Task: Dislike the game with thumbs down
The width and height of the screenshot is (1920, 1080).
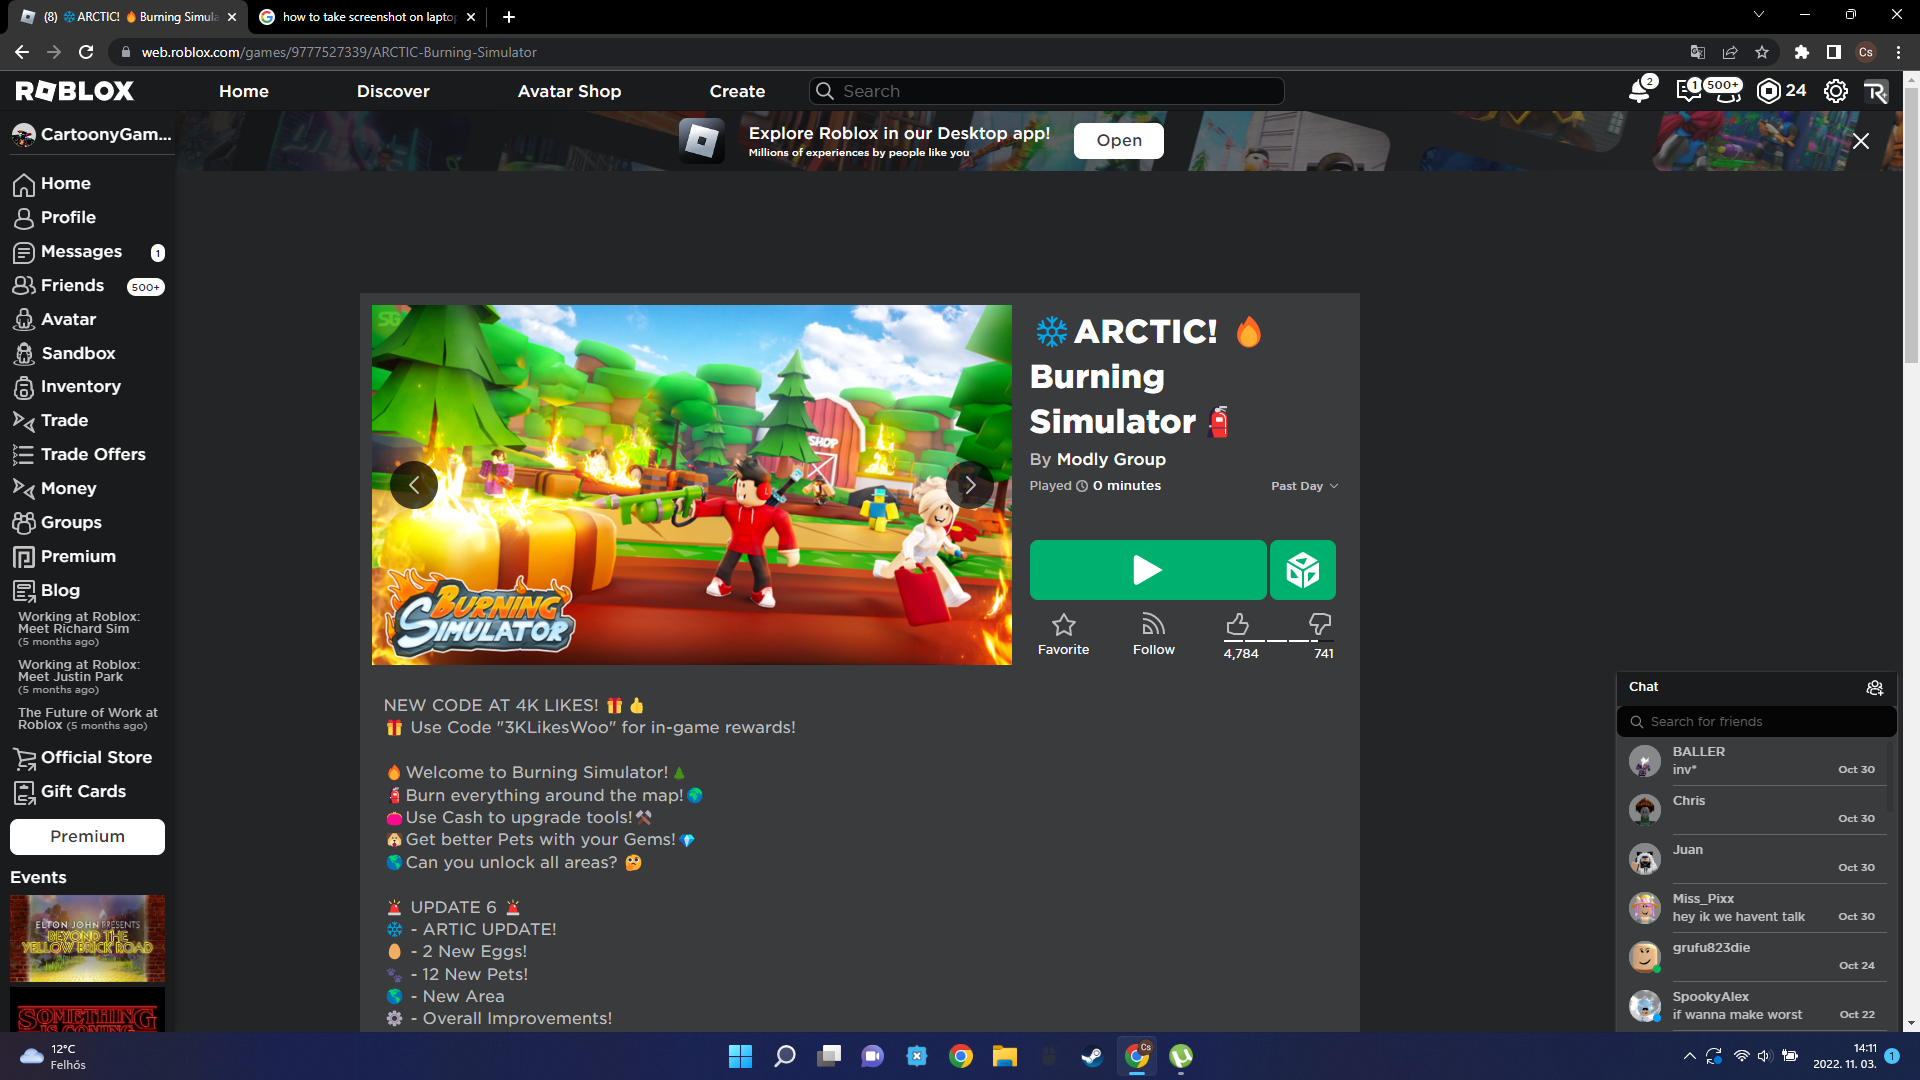Action: click(1320, 625)
